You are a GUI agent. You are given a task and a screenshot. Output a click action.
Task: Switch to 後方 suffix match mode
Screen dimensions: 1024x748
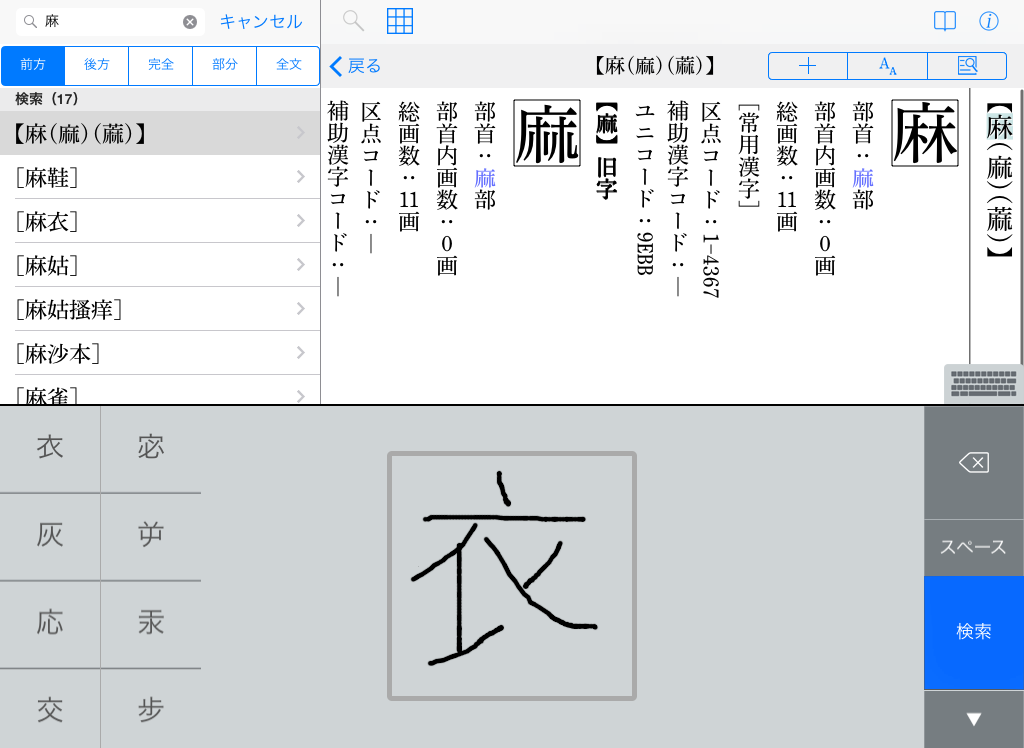pyautogui.click(x=97, y=65)
